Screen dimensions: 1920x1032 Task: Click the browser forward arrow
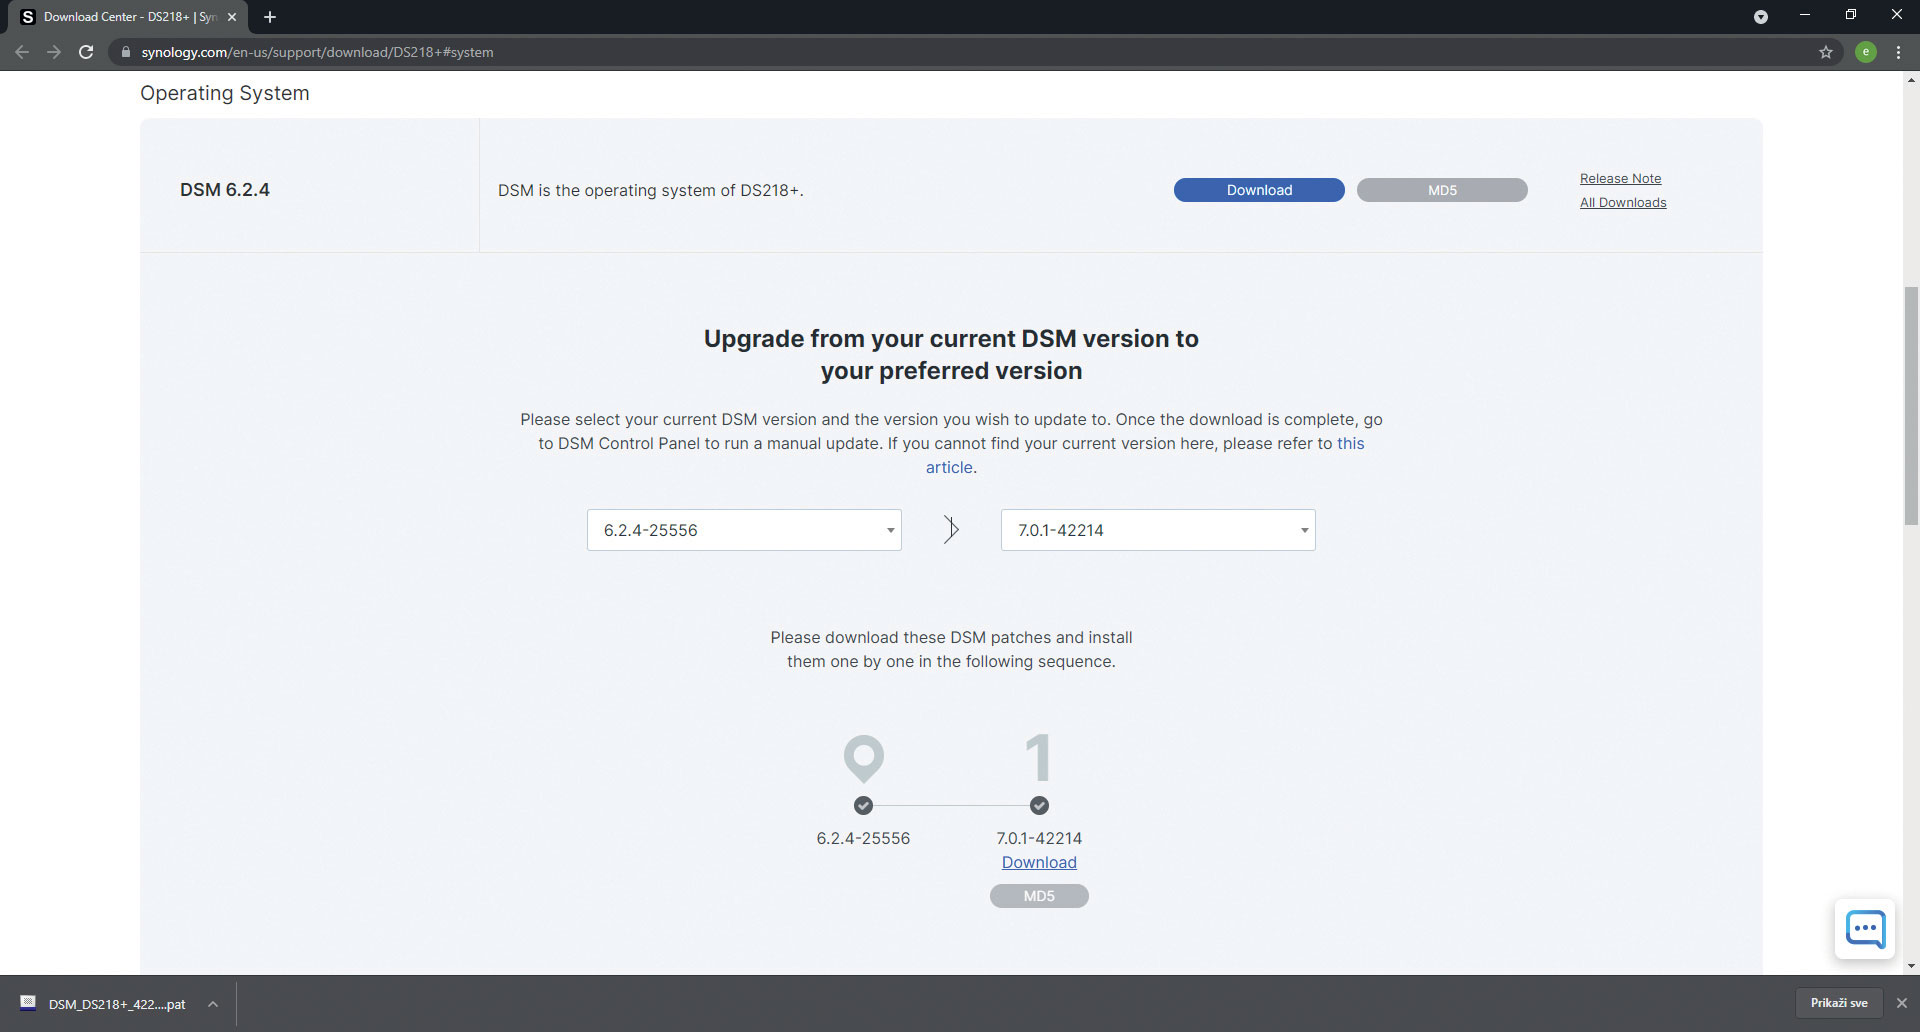[x=54, y=52]
